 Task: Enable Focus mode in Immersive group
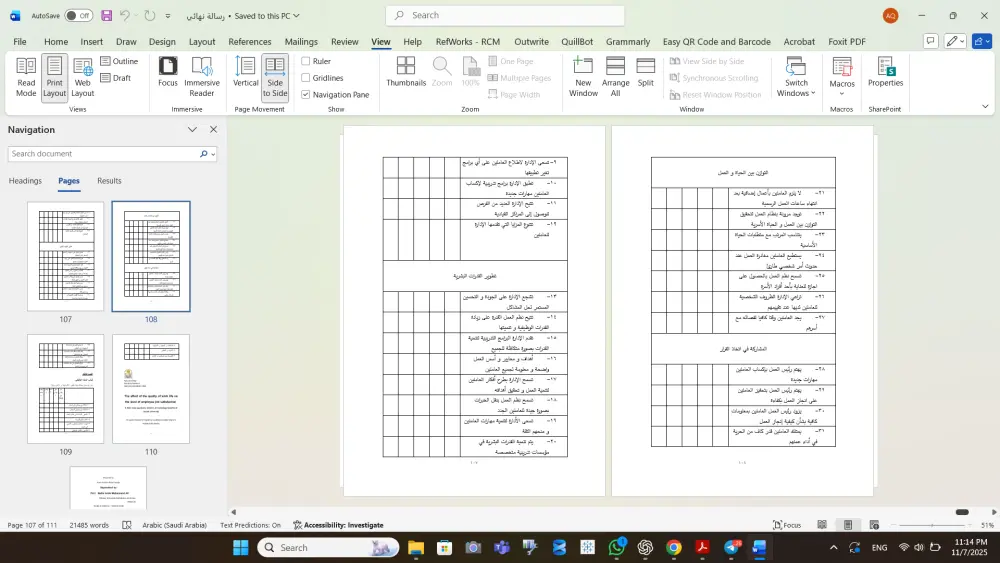click(168, 71)
